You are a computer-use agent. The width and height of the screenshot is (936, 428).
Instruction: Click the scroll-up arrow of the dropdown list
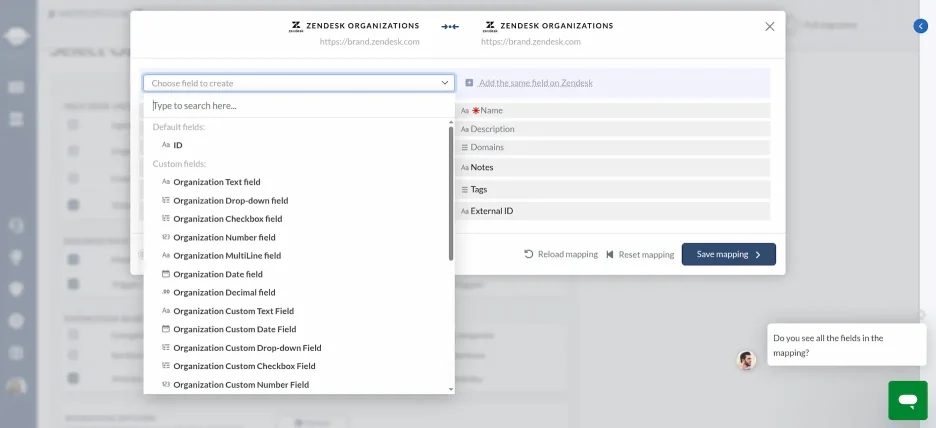point(451,122)
